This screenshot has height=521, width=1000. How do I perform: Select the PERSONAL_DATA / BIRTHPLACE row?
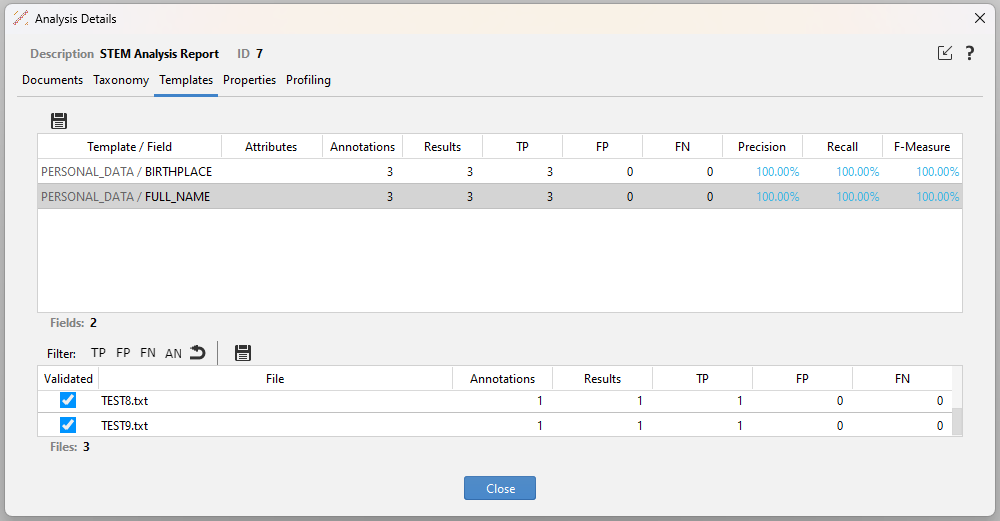click(127, 172)
